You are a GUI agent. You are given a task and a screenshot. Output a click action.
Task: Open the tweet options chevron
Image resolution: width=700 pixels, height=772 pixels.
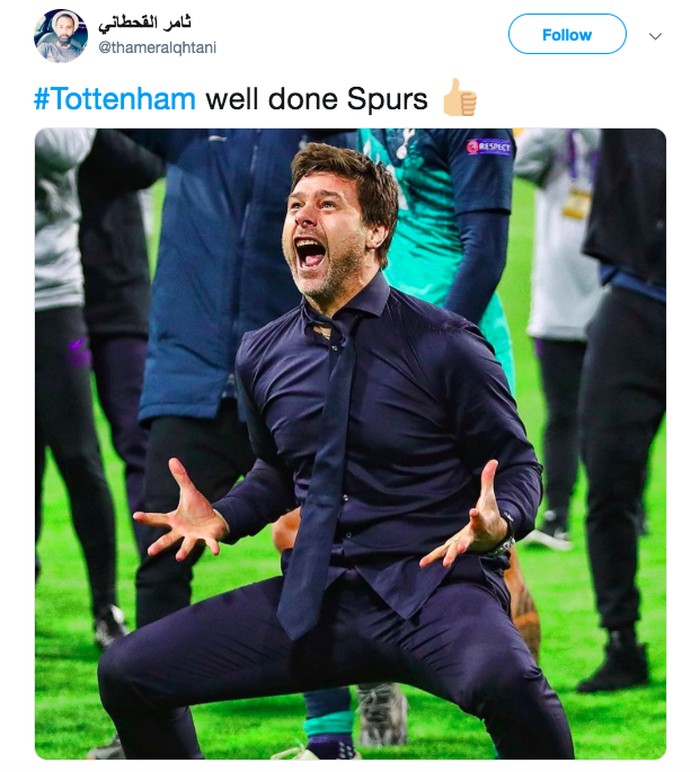tap(656, 36)
